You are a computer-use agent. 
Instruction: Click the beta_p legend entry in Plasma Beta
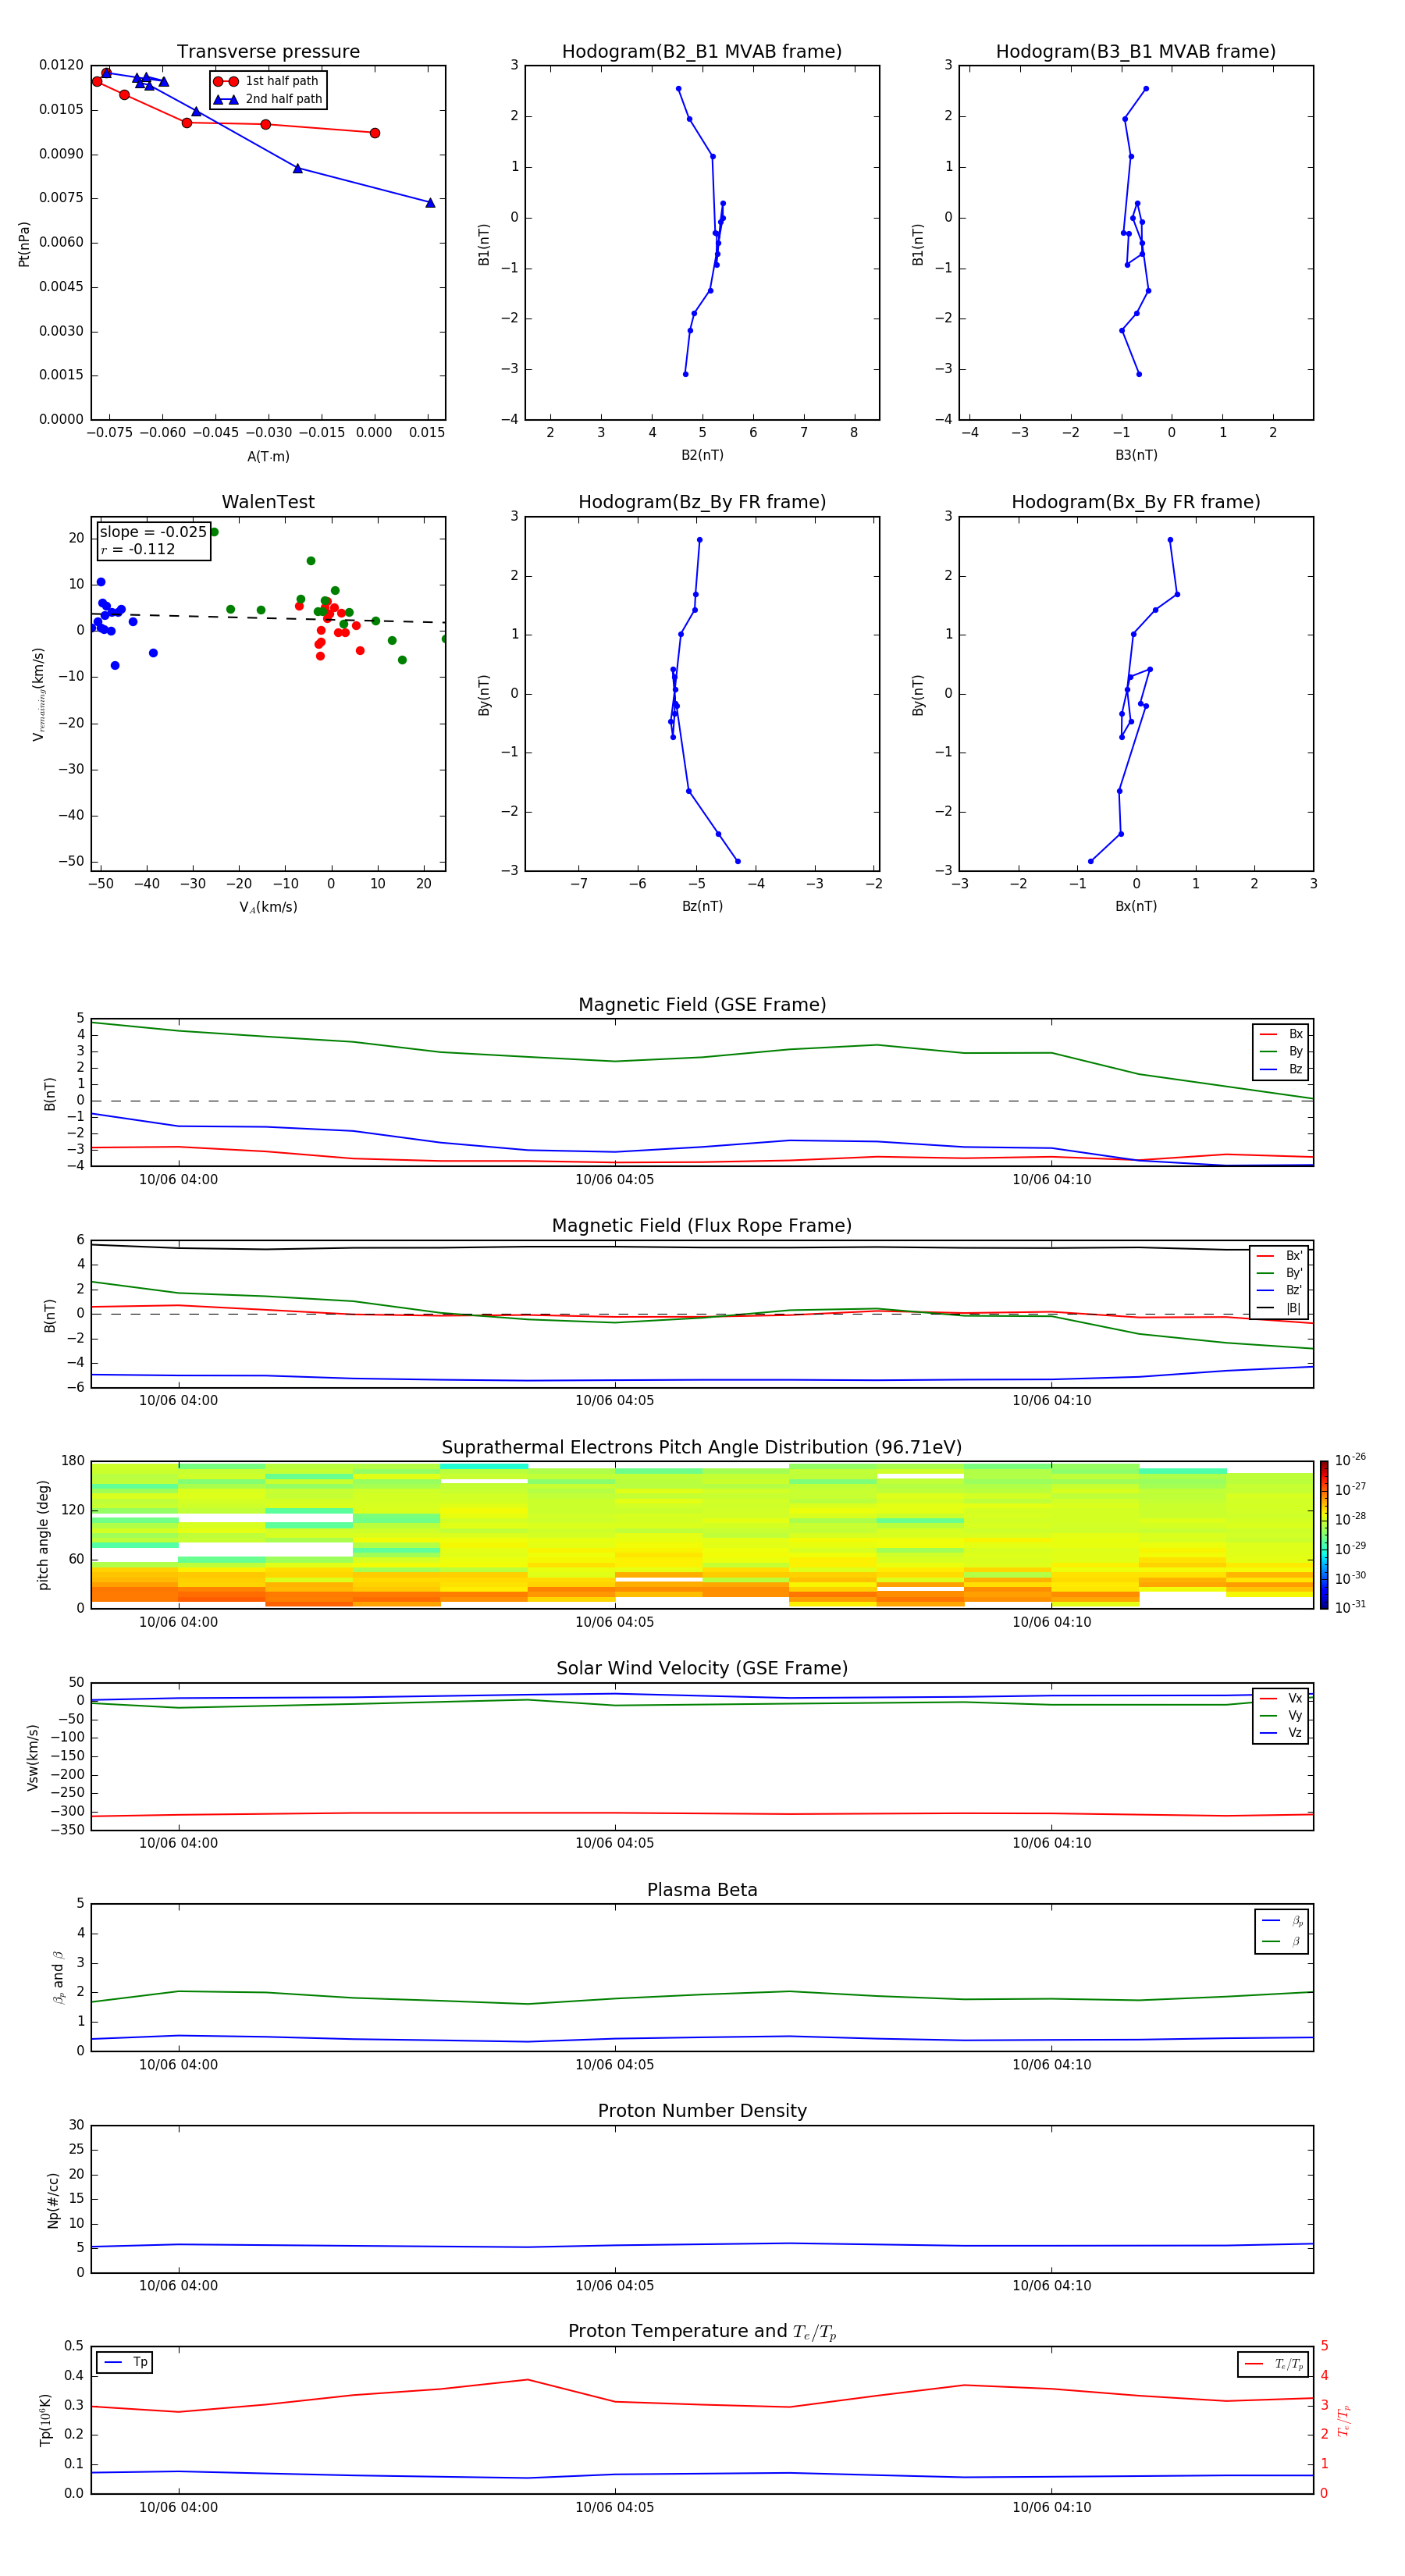1282,1921
